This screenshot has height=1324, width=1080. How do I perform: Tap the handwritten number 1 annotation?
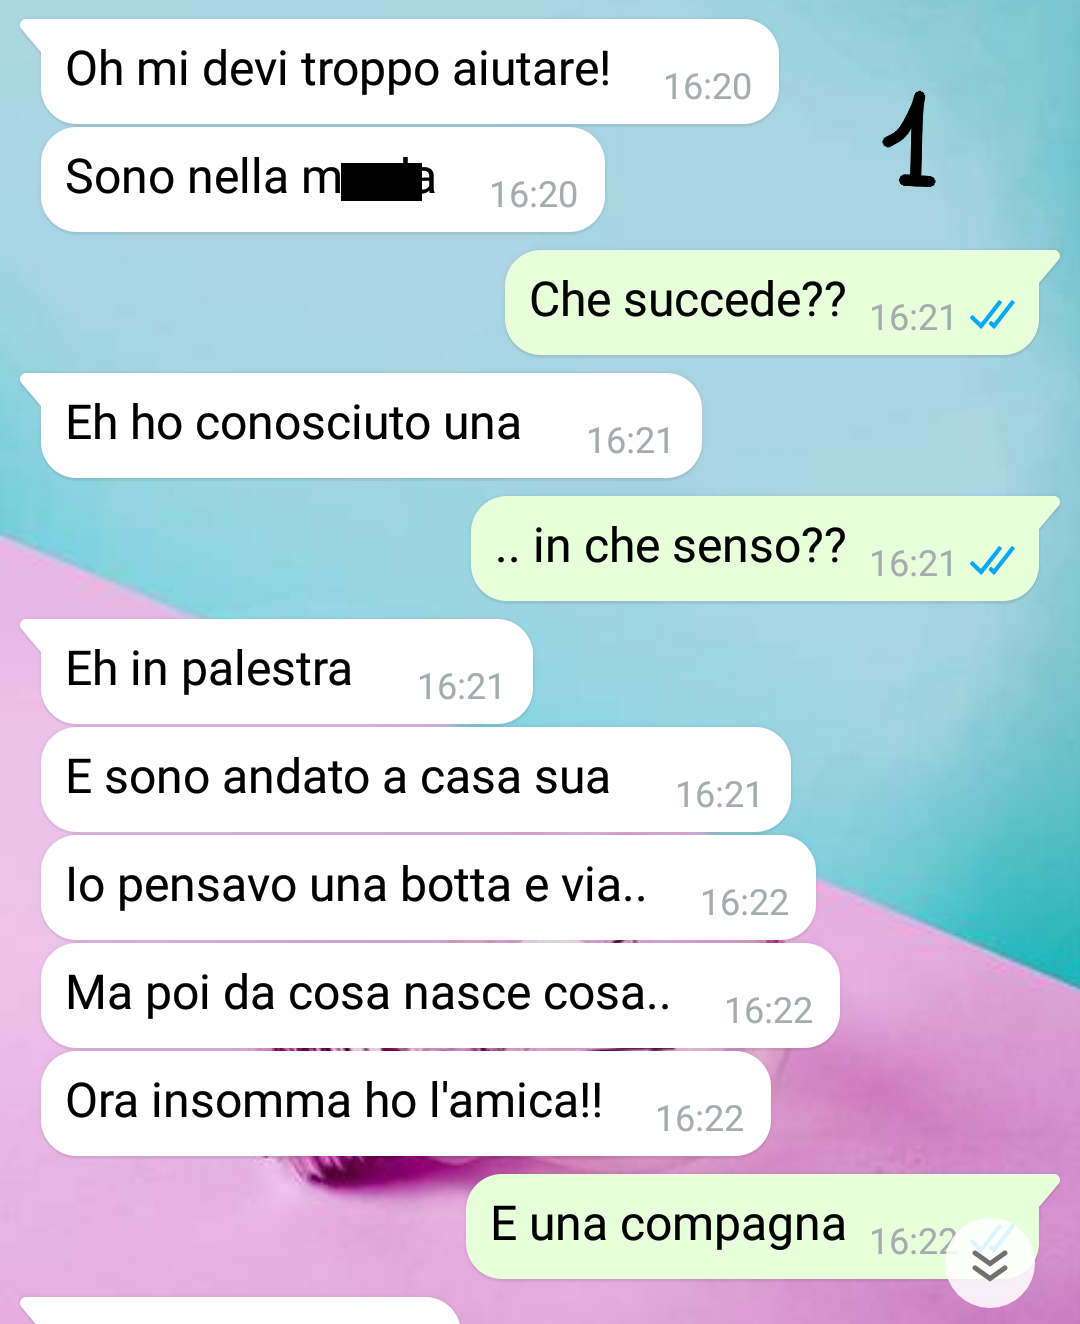click(x=910, y=140)
